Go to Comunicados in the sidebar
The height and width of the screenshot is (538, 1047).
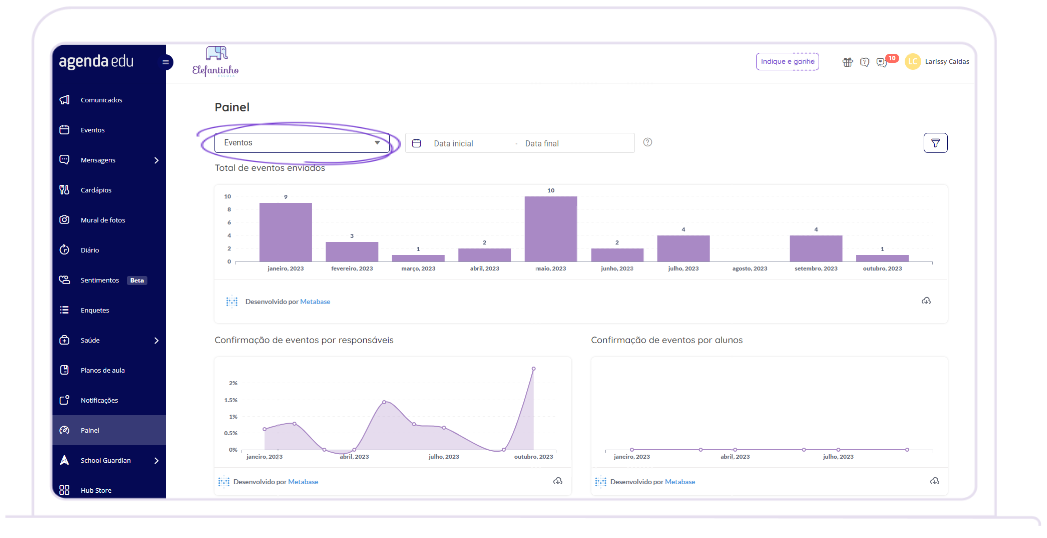[x=100, y=100]
